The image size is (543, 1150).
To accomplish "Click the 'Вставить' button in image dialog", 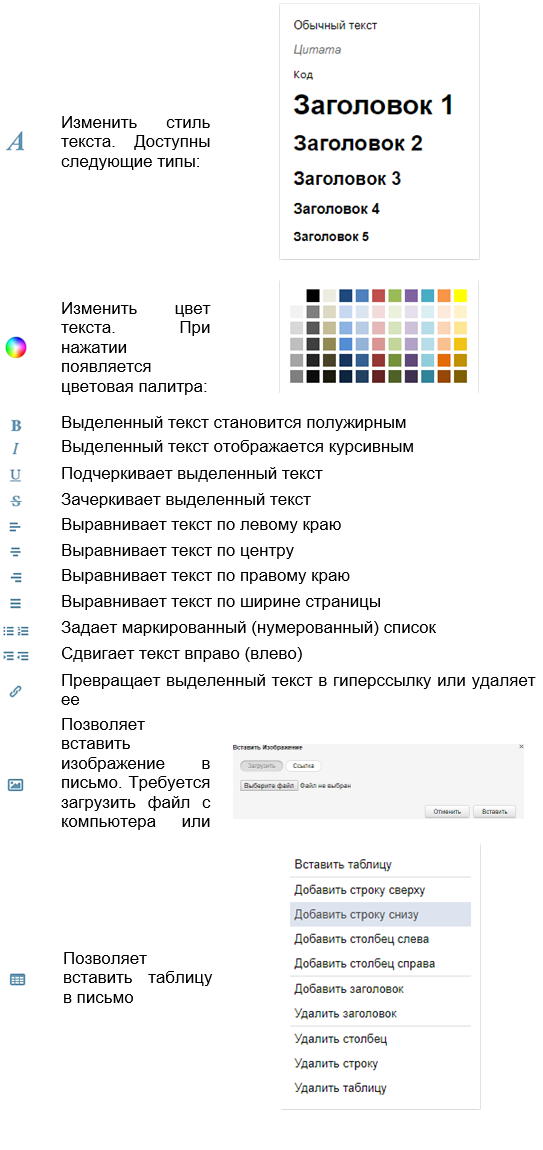I will tap(495, 811).
